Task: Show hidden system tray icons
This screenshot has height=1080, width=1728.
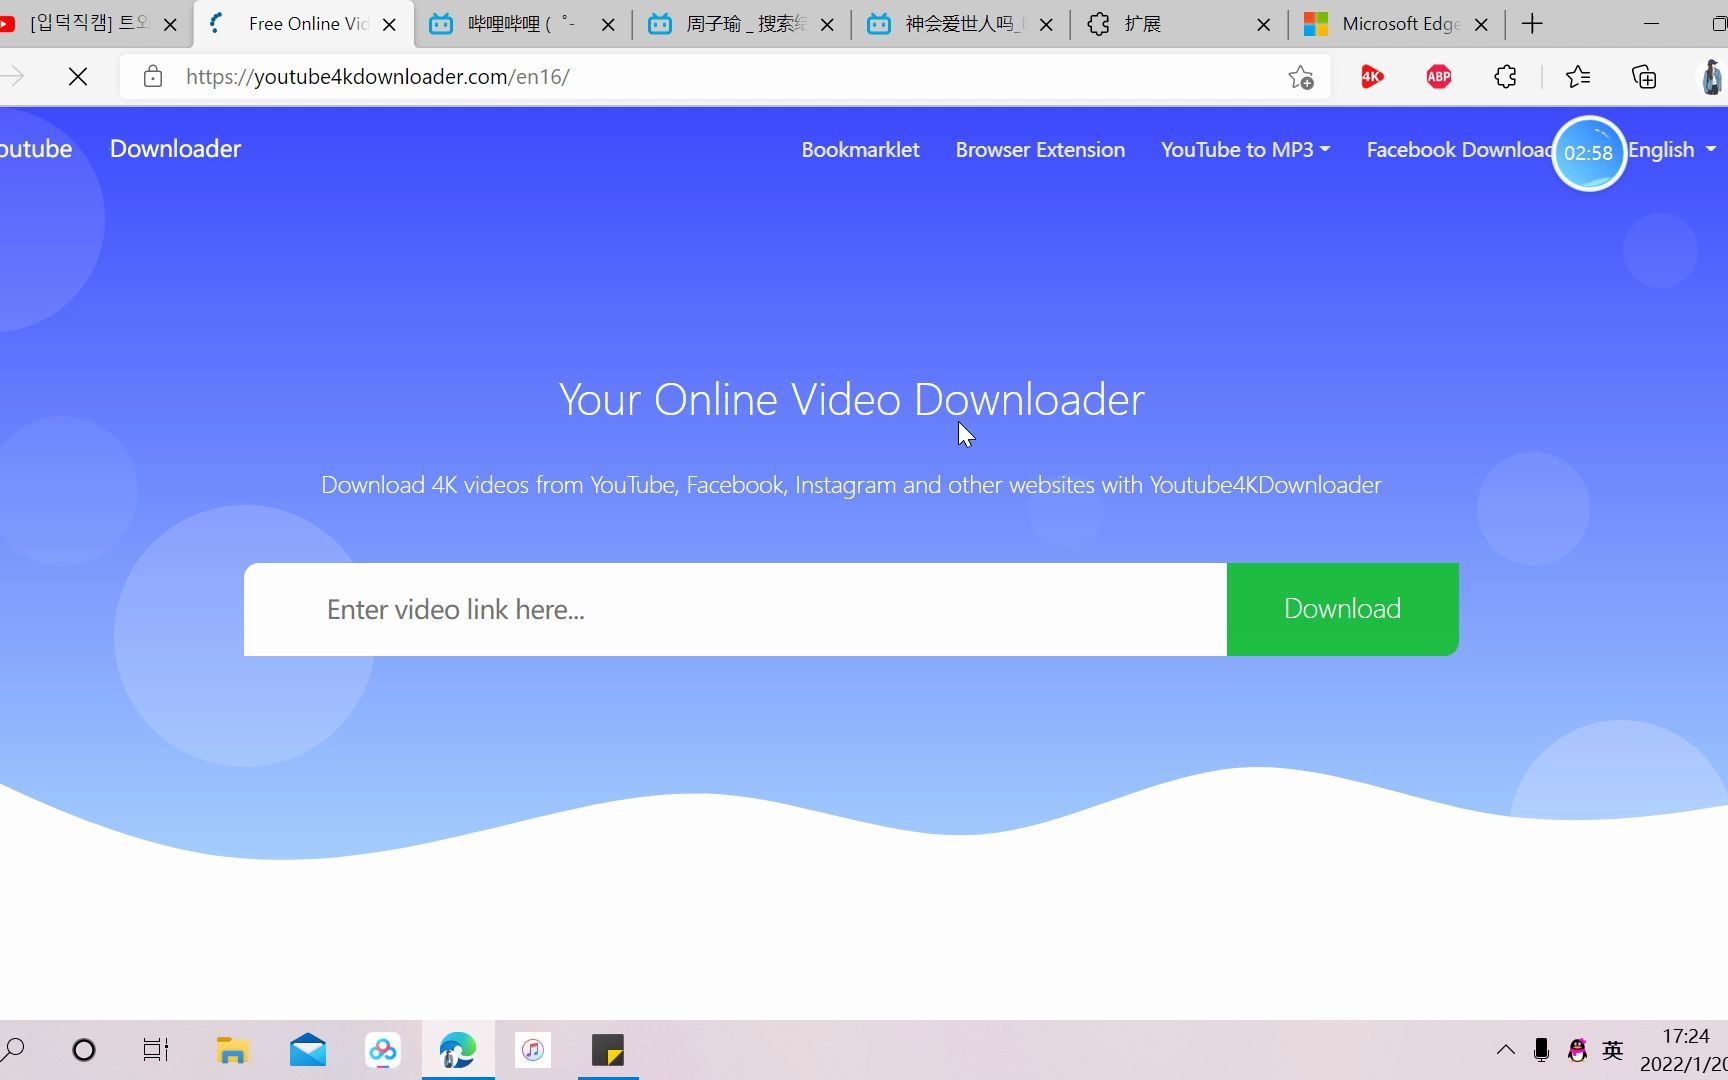Action: (x=1505, y=1050)
